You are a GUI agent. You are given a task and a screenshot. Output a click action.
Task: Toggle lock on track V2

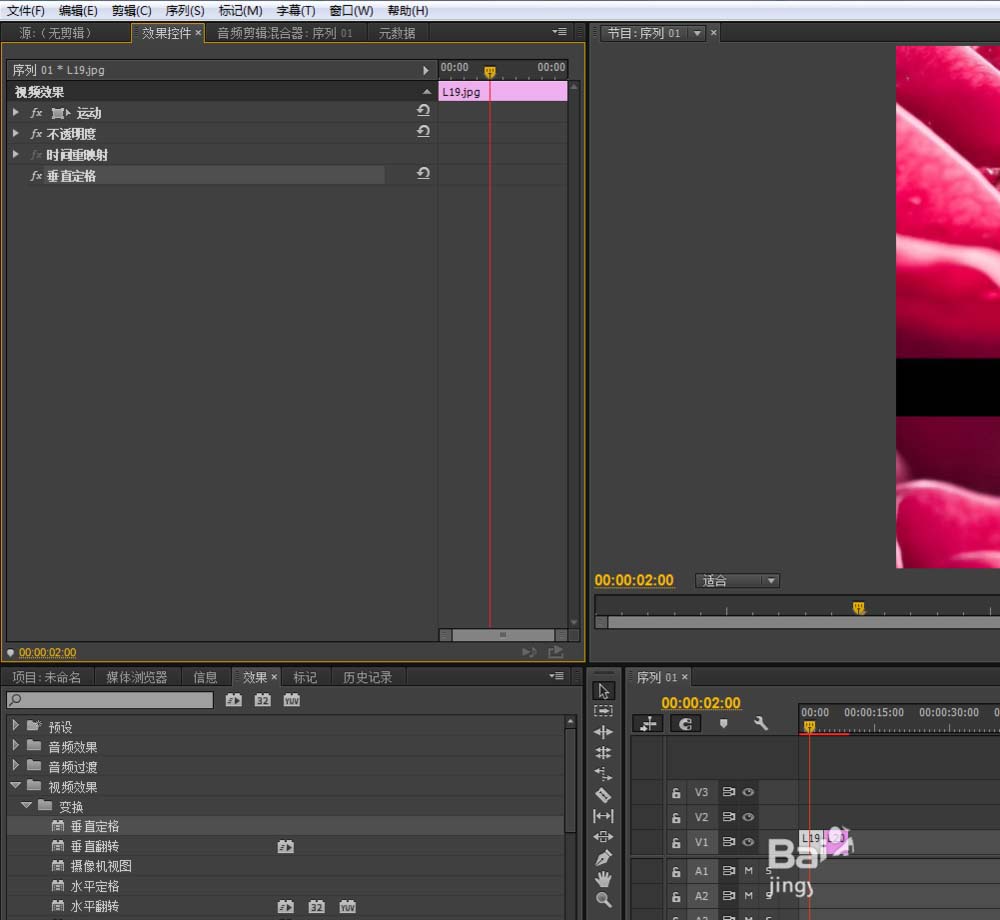pyautogui.click(x=676, y=817)
